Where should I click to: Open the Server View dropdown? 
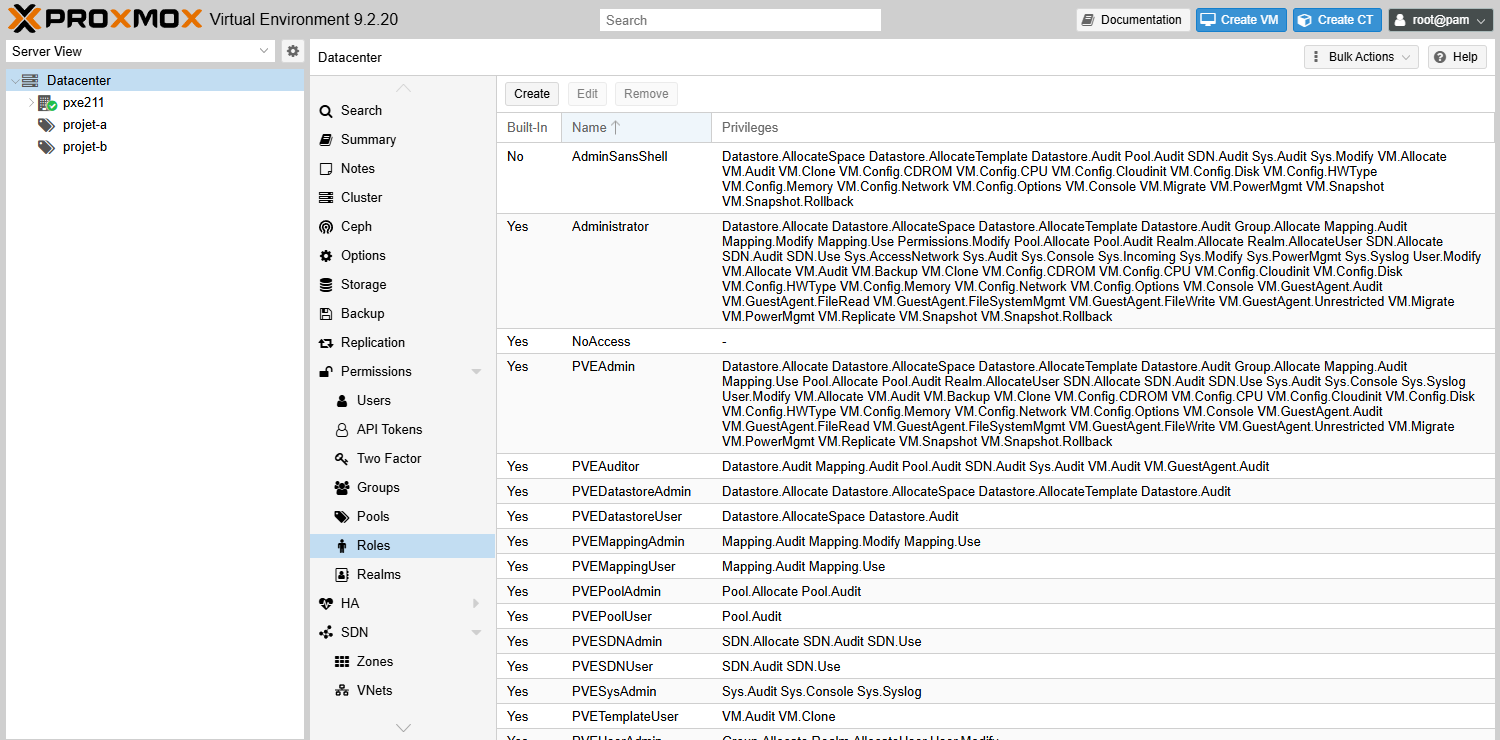pos(140,51)
